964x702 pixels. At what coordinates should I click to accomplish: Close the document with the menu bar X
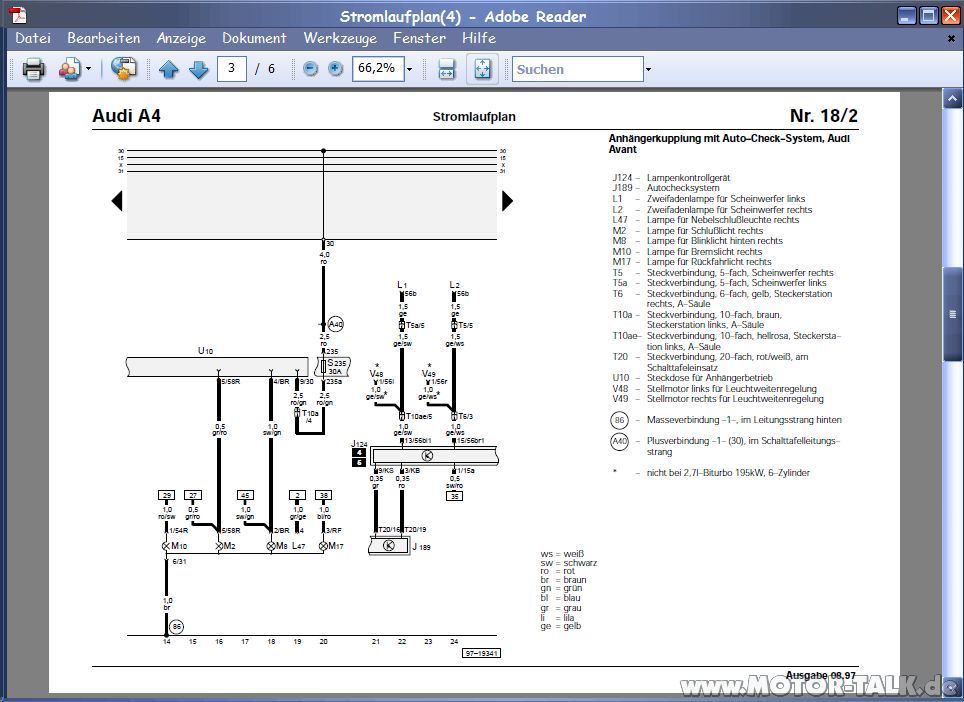(x=951, y=38)
